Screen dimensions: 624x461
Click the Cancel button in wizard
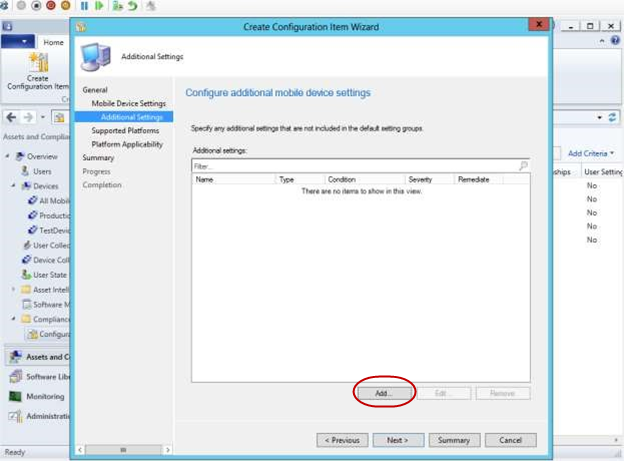[x=510, y=440]
